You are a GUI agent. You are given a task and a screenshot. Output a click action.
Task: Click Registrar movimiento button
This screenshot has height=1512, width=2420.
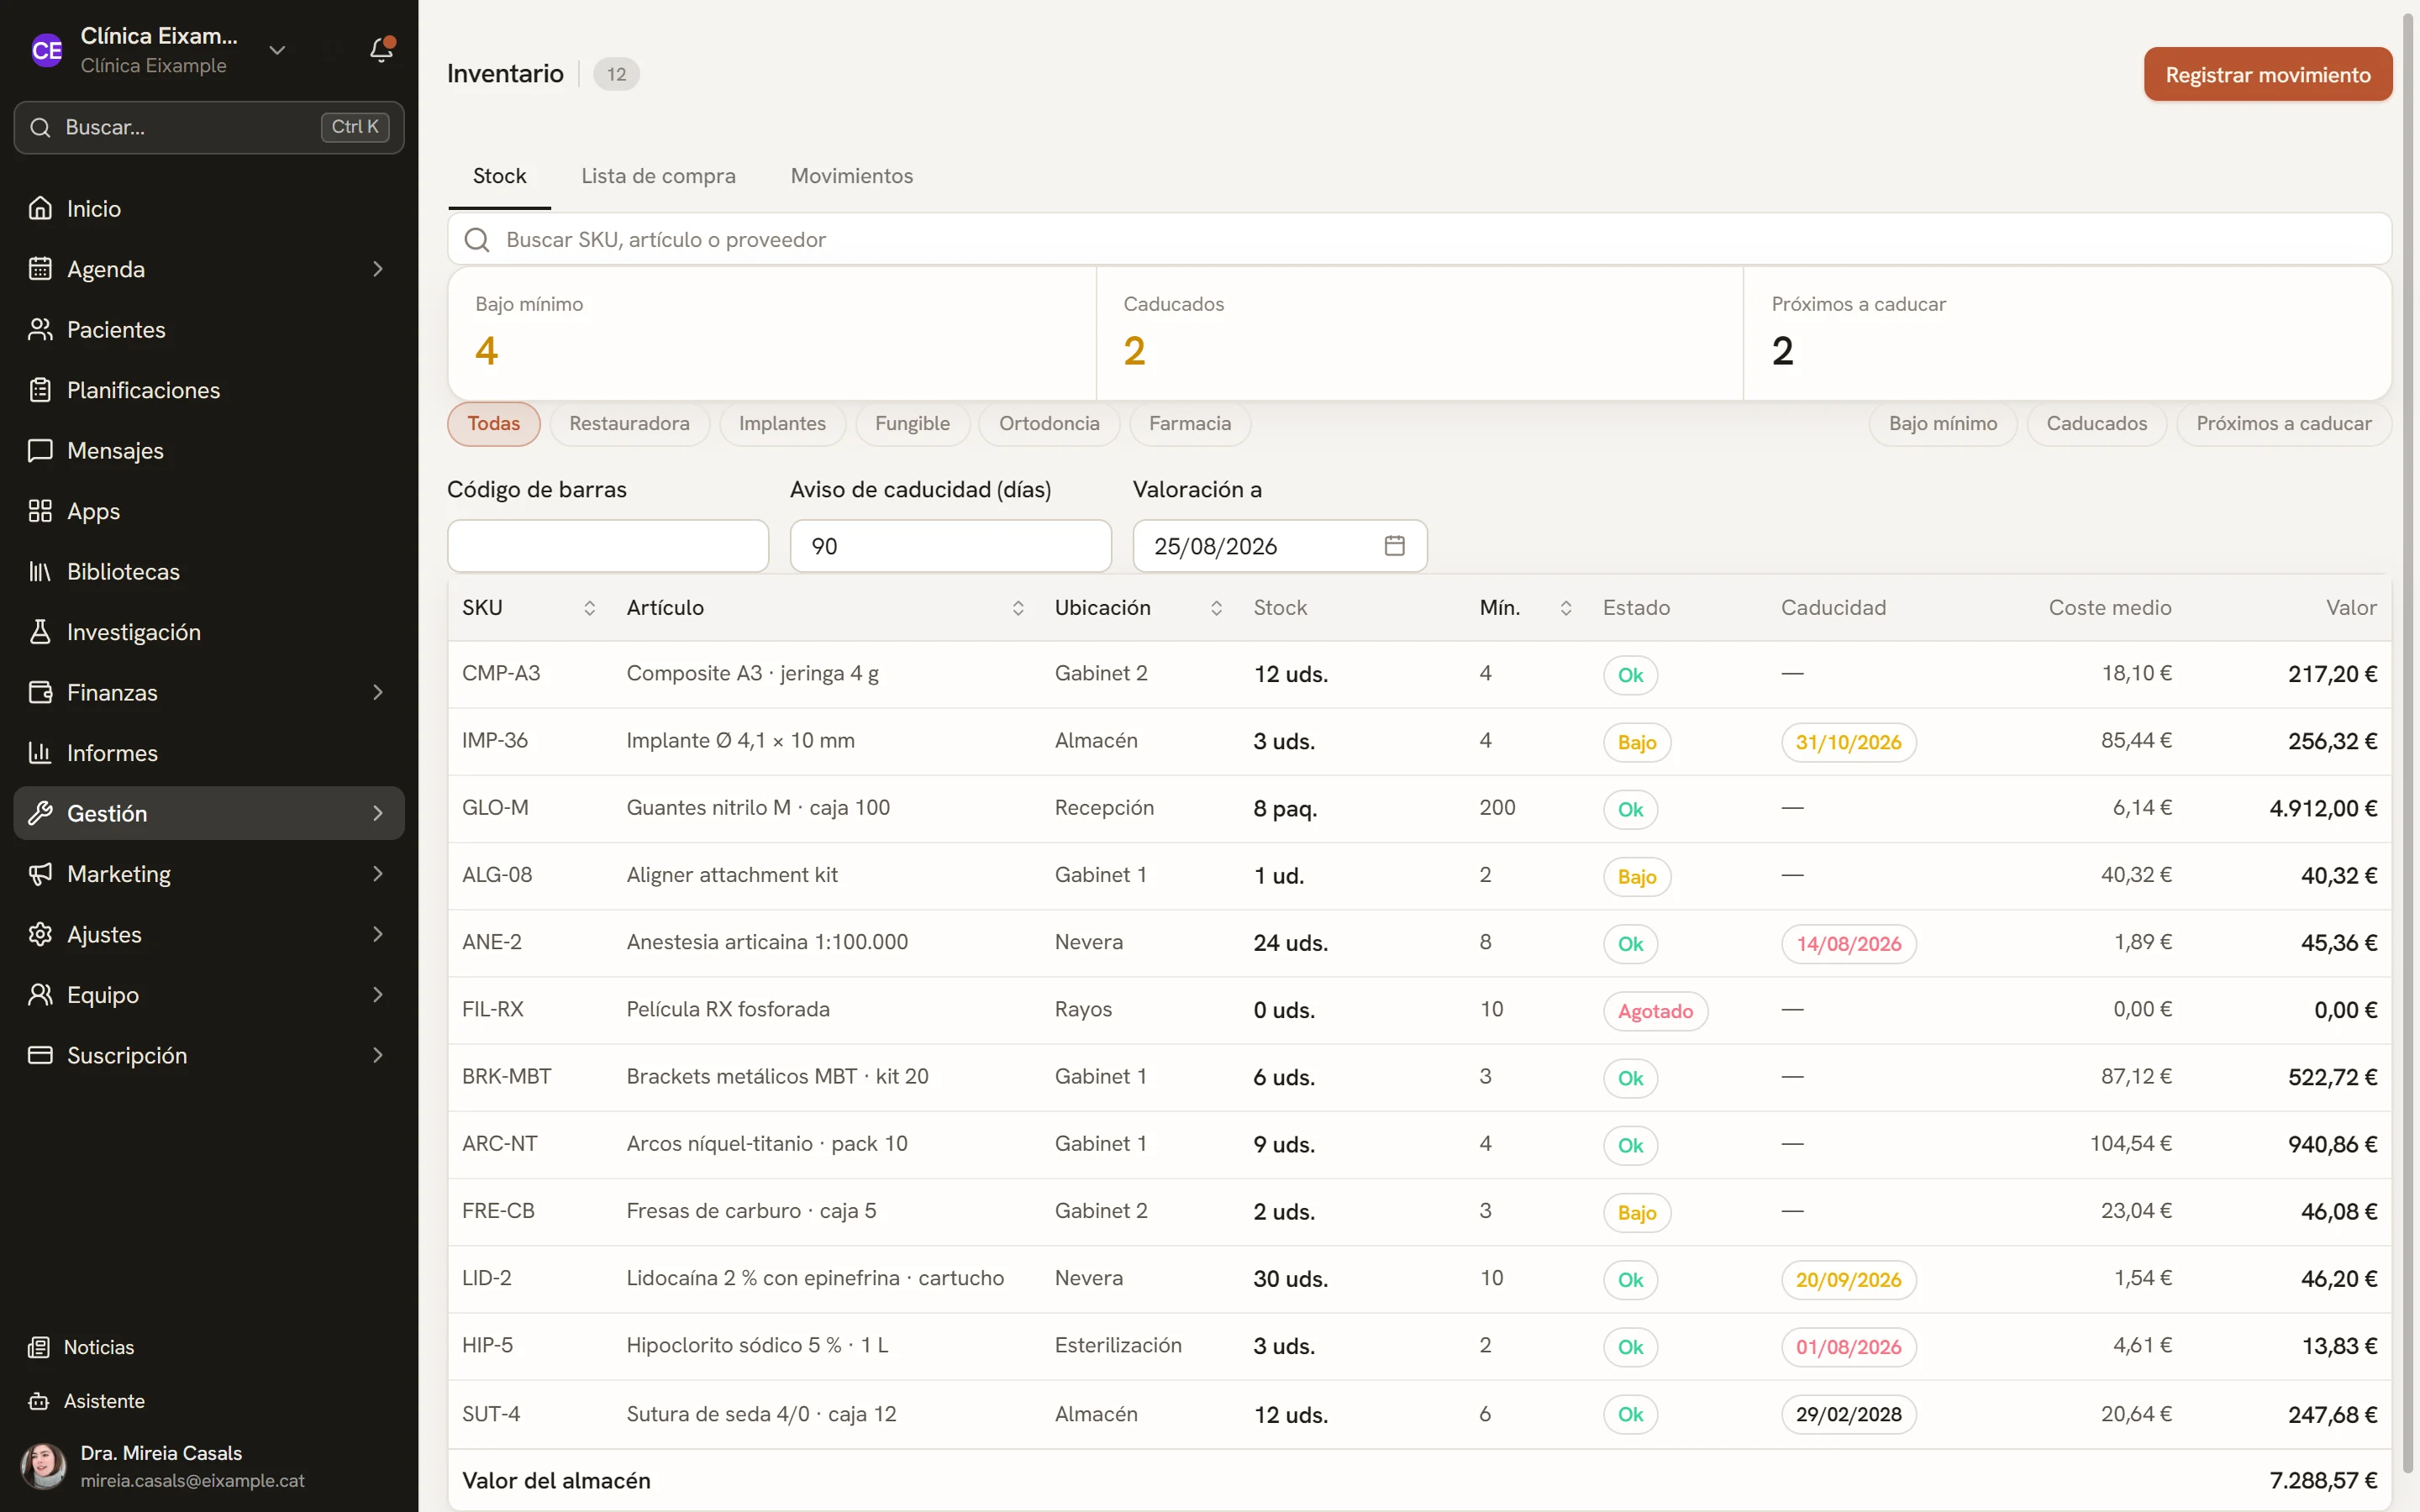[2268, 74]
